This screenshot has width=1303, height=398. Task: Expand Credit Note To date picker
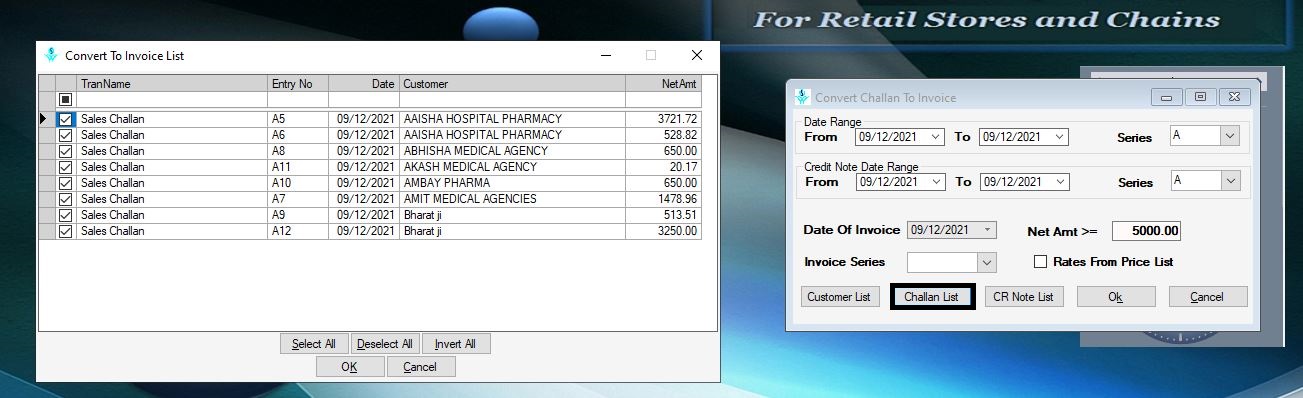pos(1060,182)
